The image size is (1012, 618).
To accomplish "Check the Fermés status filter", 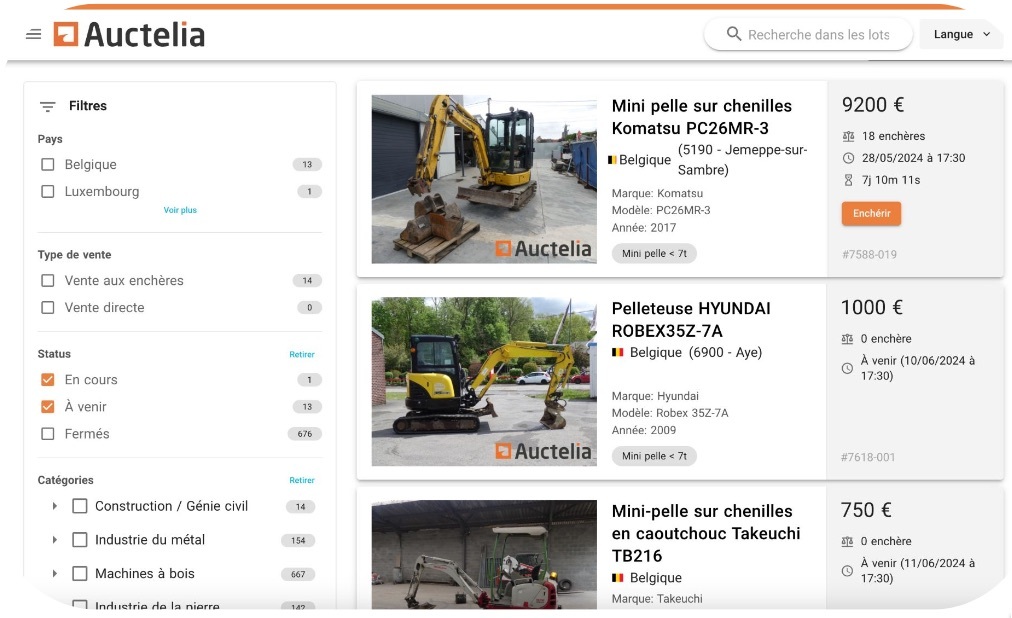I will [x=48, y=434].
